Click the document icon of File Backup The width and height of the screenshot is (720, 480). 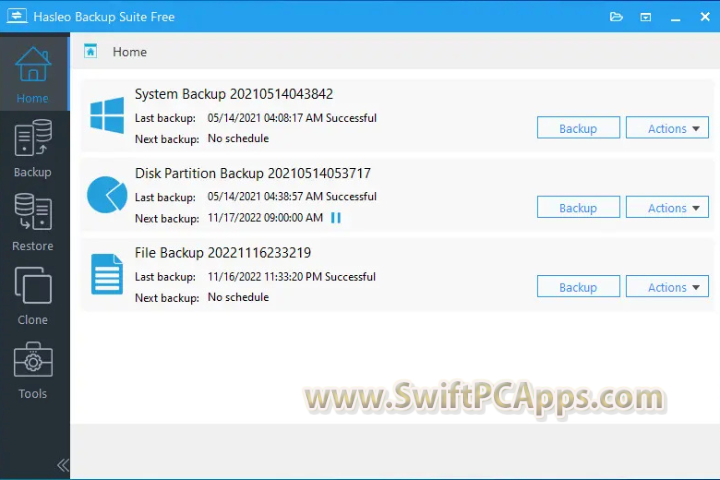[107, 274]
